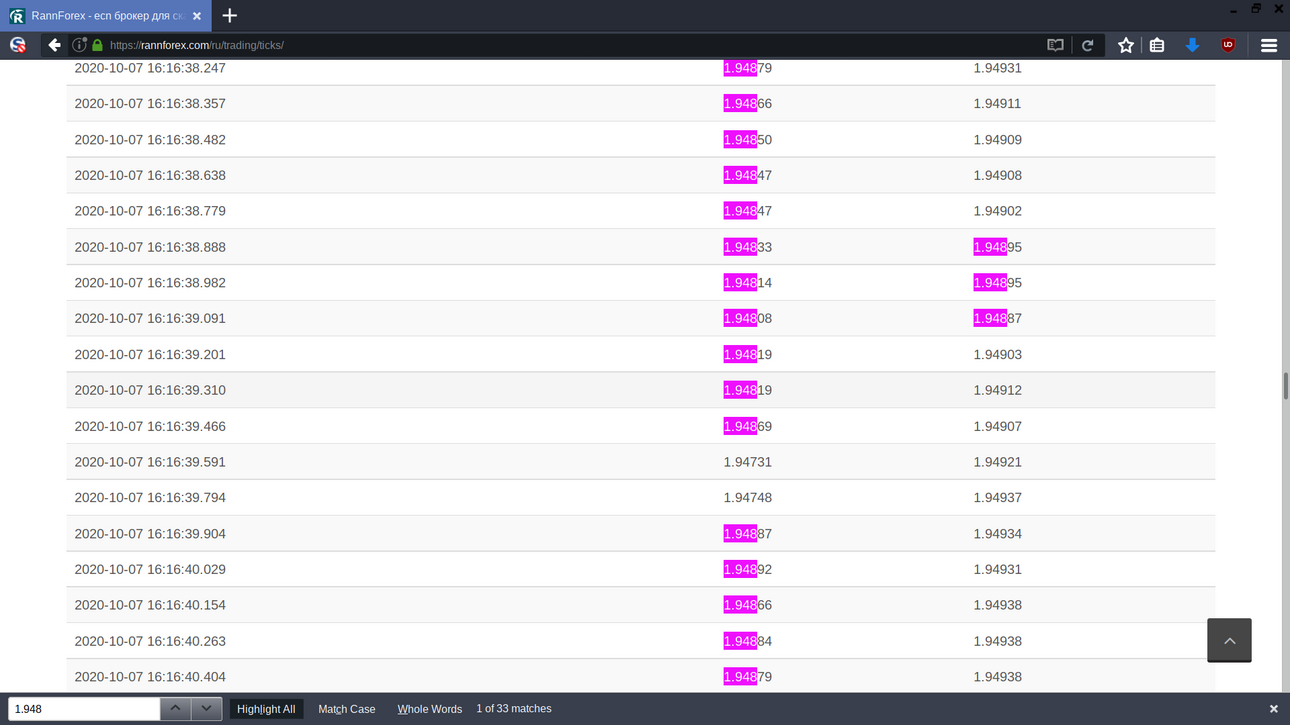Click the value 1.94908
This screenshot has width=1290, height=725.
(998, 176)
